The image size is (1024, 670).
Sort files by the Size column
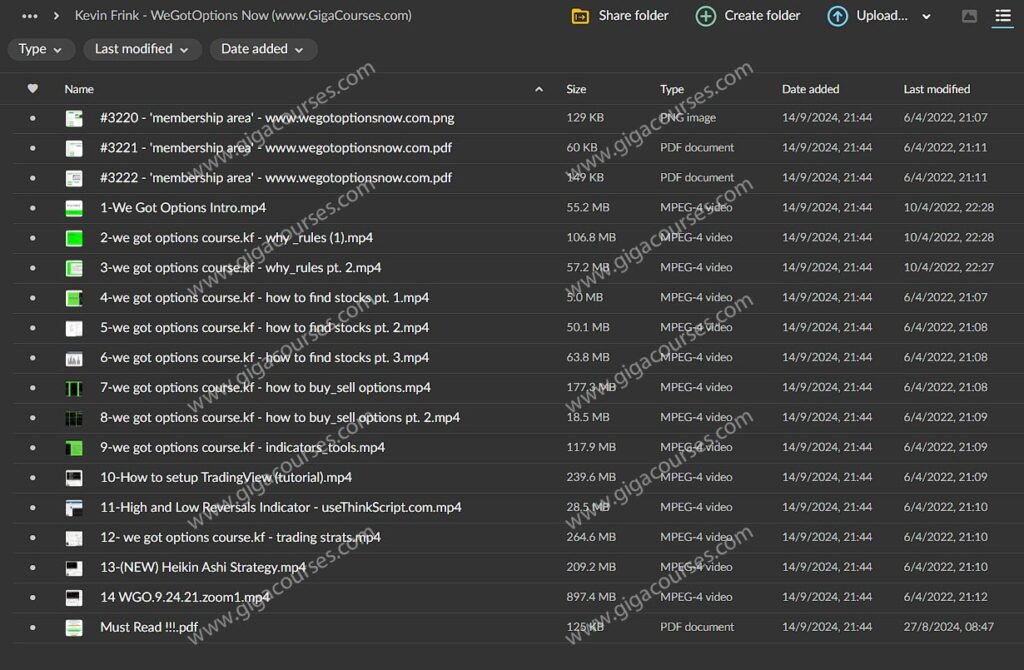tap(576, 89)
